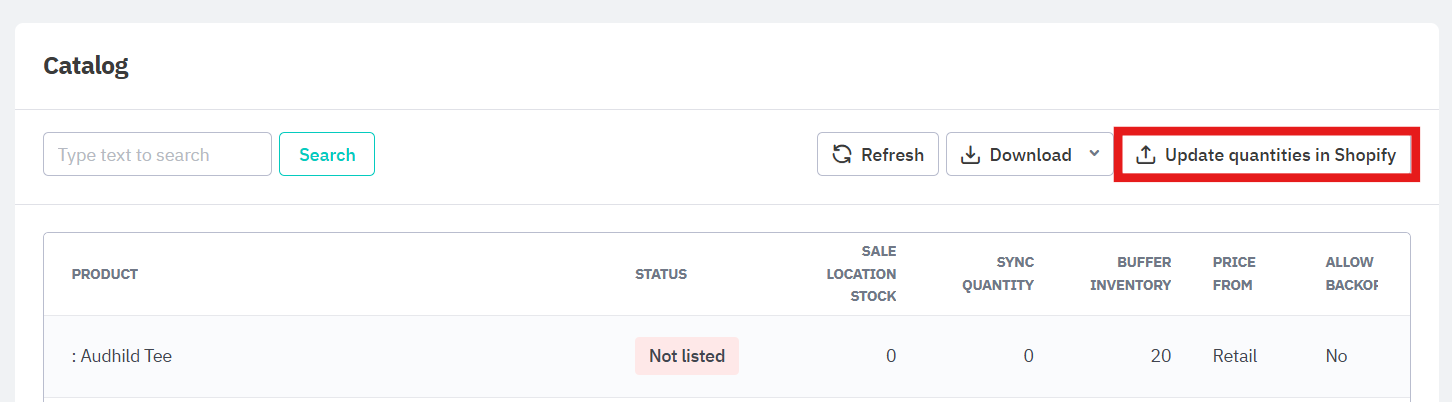
Task: Click the upload arrow icon for Shopify
Action: coord(1146,155)
